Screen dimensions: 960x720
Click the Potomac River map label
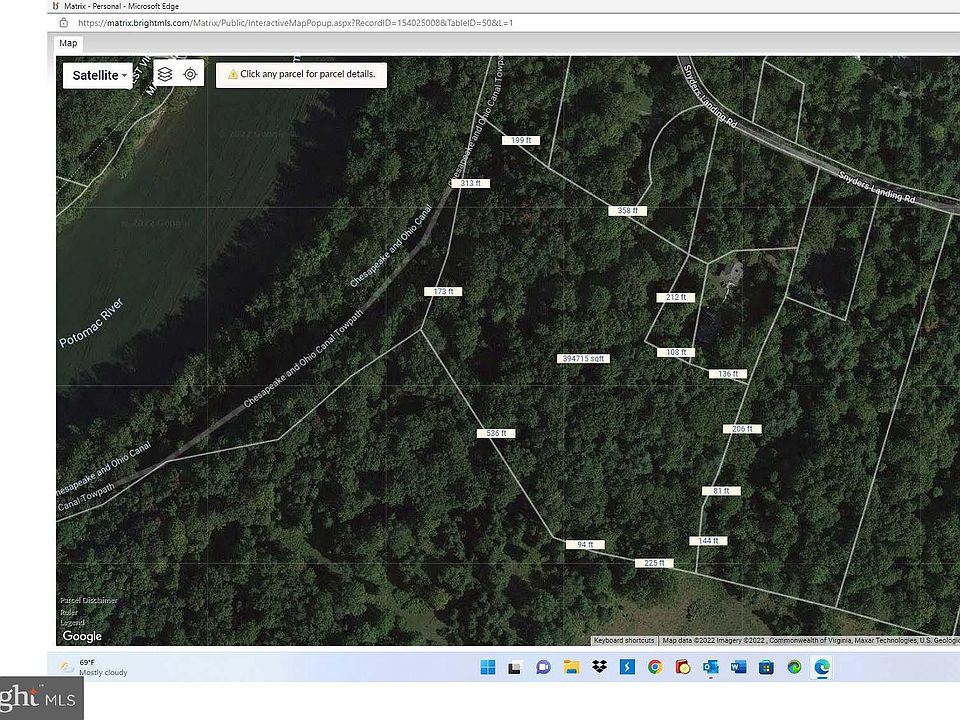(x=91, y=323)
